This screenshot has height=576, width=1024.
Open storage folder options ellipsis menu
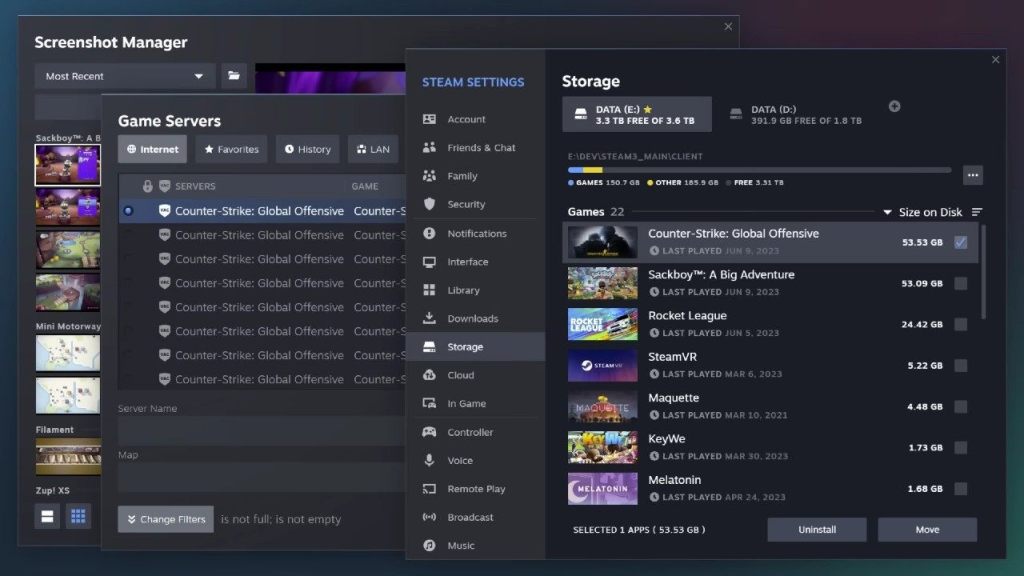click(x=972, y=175)
